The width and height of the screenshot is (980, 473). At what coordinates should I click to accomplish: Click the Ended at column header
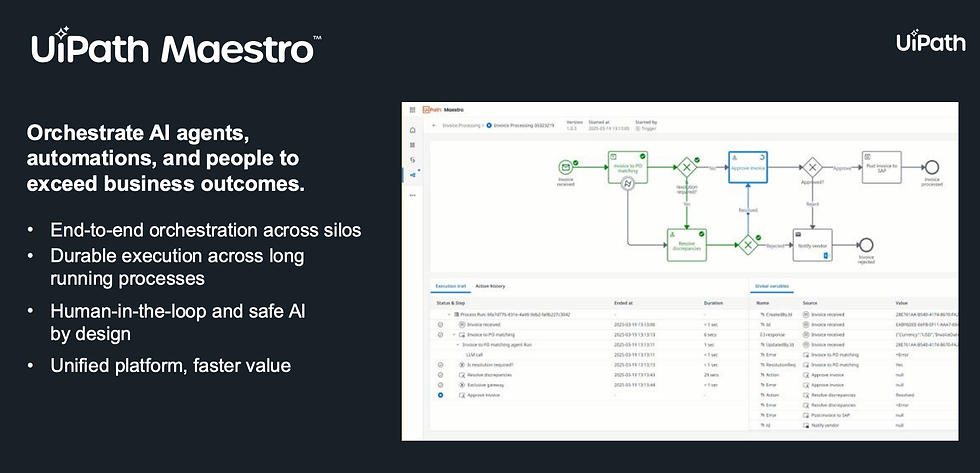point(622,303)
